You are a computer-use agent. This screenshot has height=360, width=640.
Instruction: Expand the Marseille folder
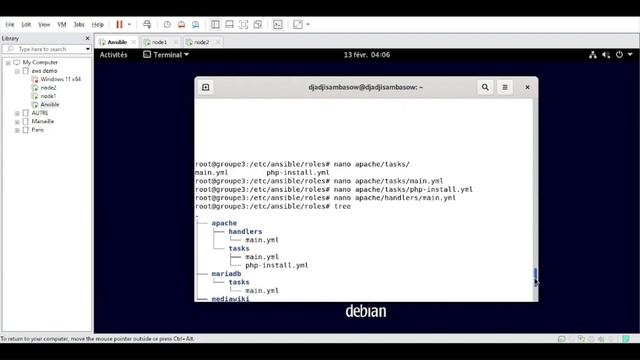click(x=17, y=122)
